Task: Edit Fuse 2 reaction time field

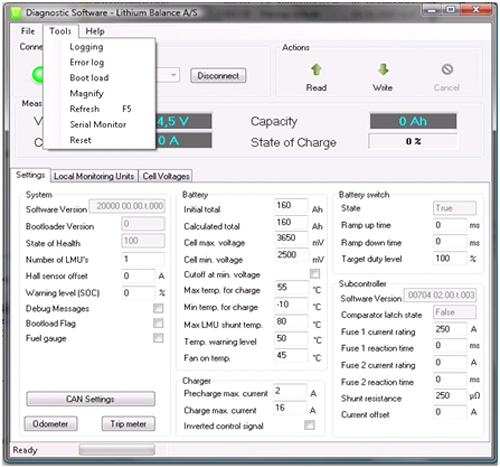Action: [450, 380]
